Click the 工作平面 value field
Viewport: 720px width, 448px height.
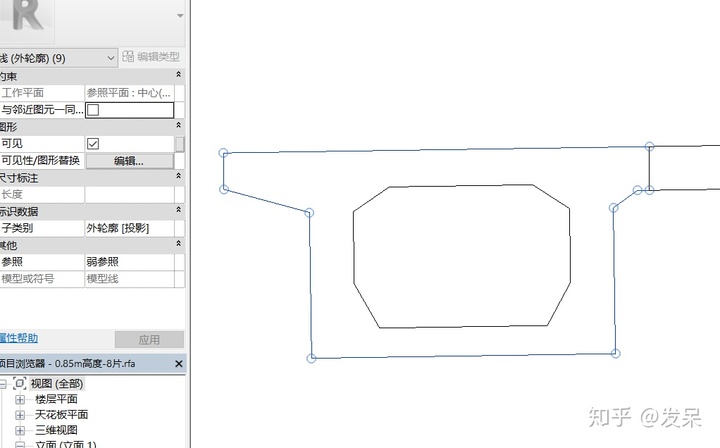tap(129, 93)
